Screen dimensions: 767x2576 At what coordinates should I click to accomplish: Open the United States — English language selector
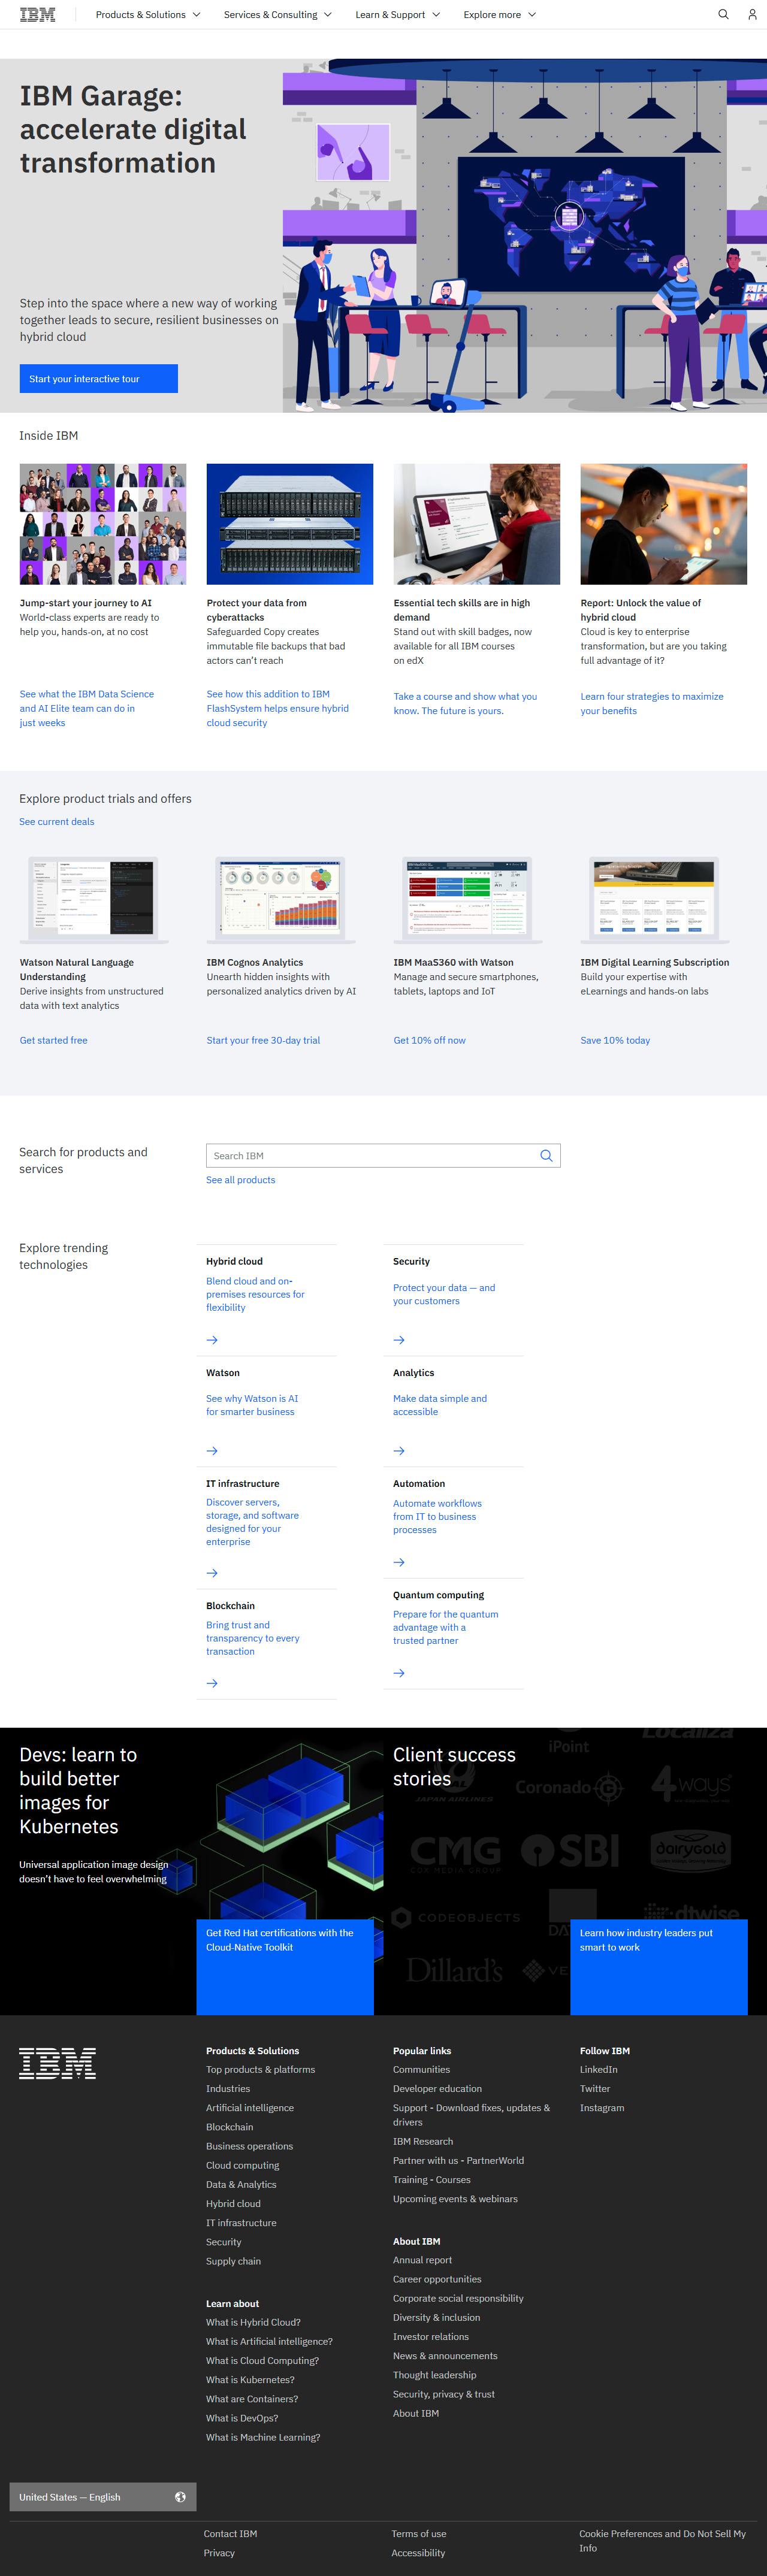(x=103, y=2496)
